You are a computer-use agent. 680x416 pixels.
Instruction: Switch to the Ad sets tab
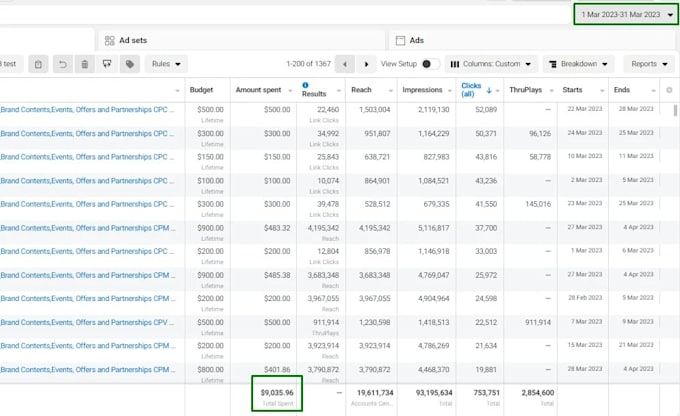tap(241, 40)
